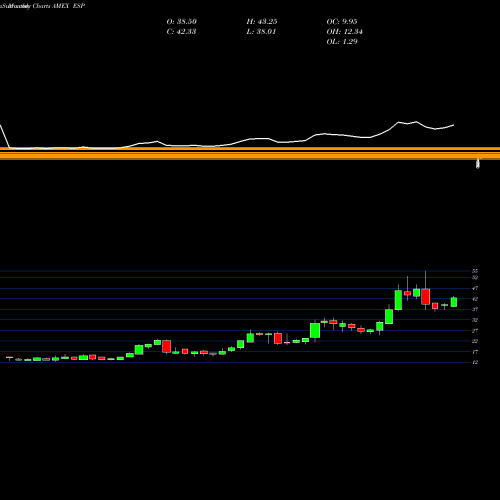Click the 'OH: 12.34' readout
The image size is (500, 500).
point(344,32)
